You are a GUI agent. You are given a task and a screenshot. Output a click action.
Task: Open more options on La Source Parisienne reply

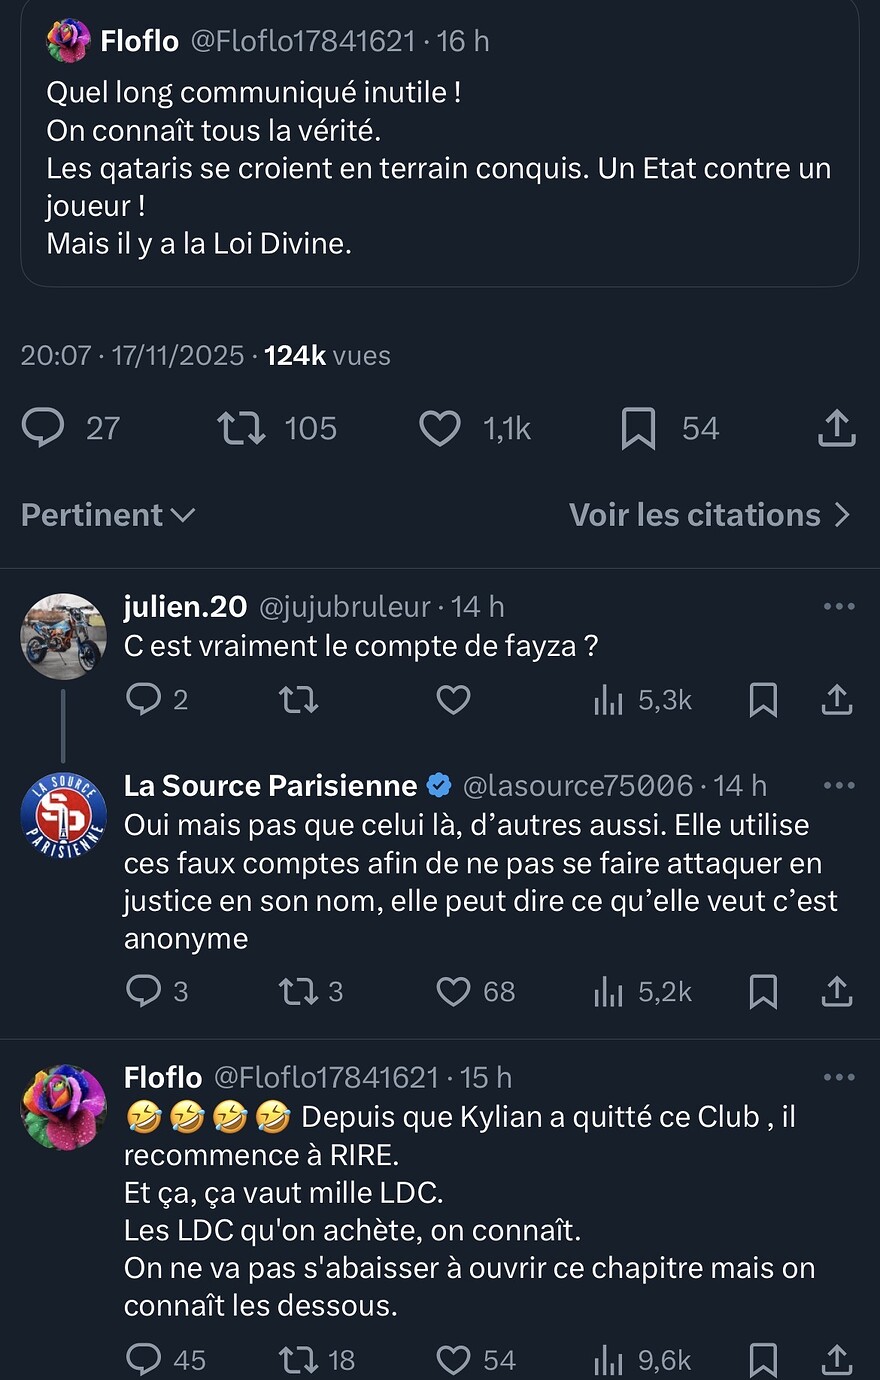coord(838,786)
